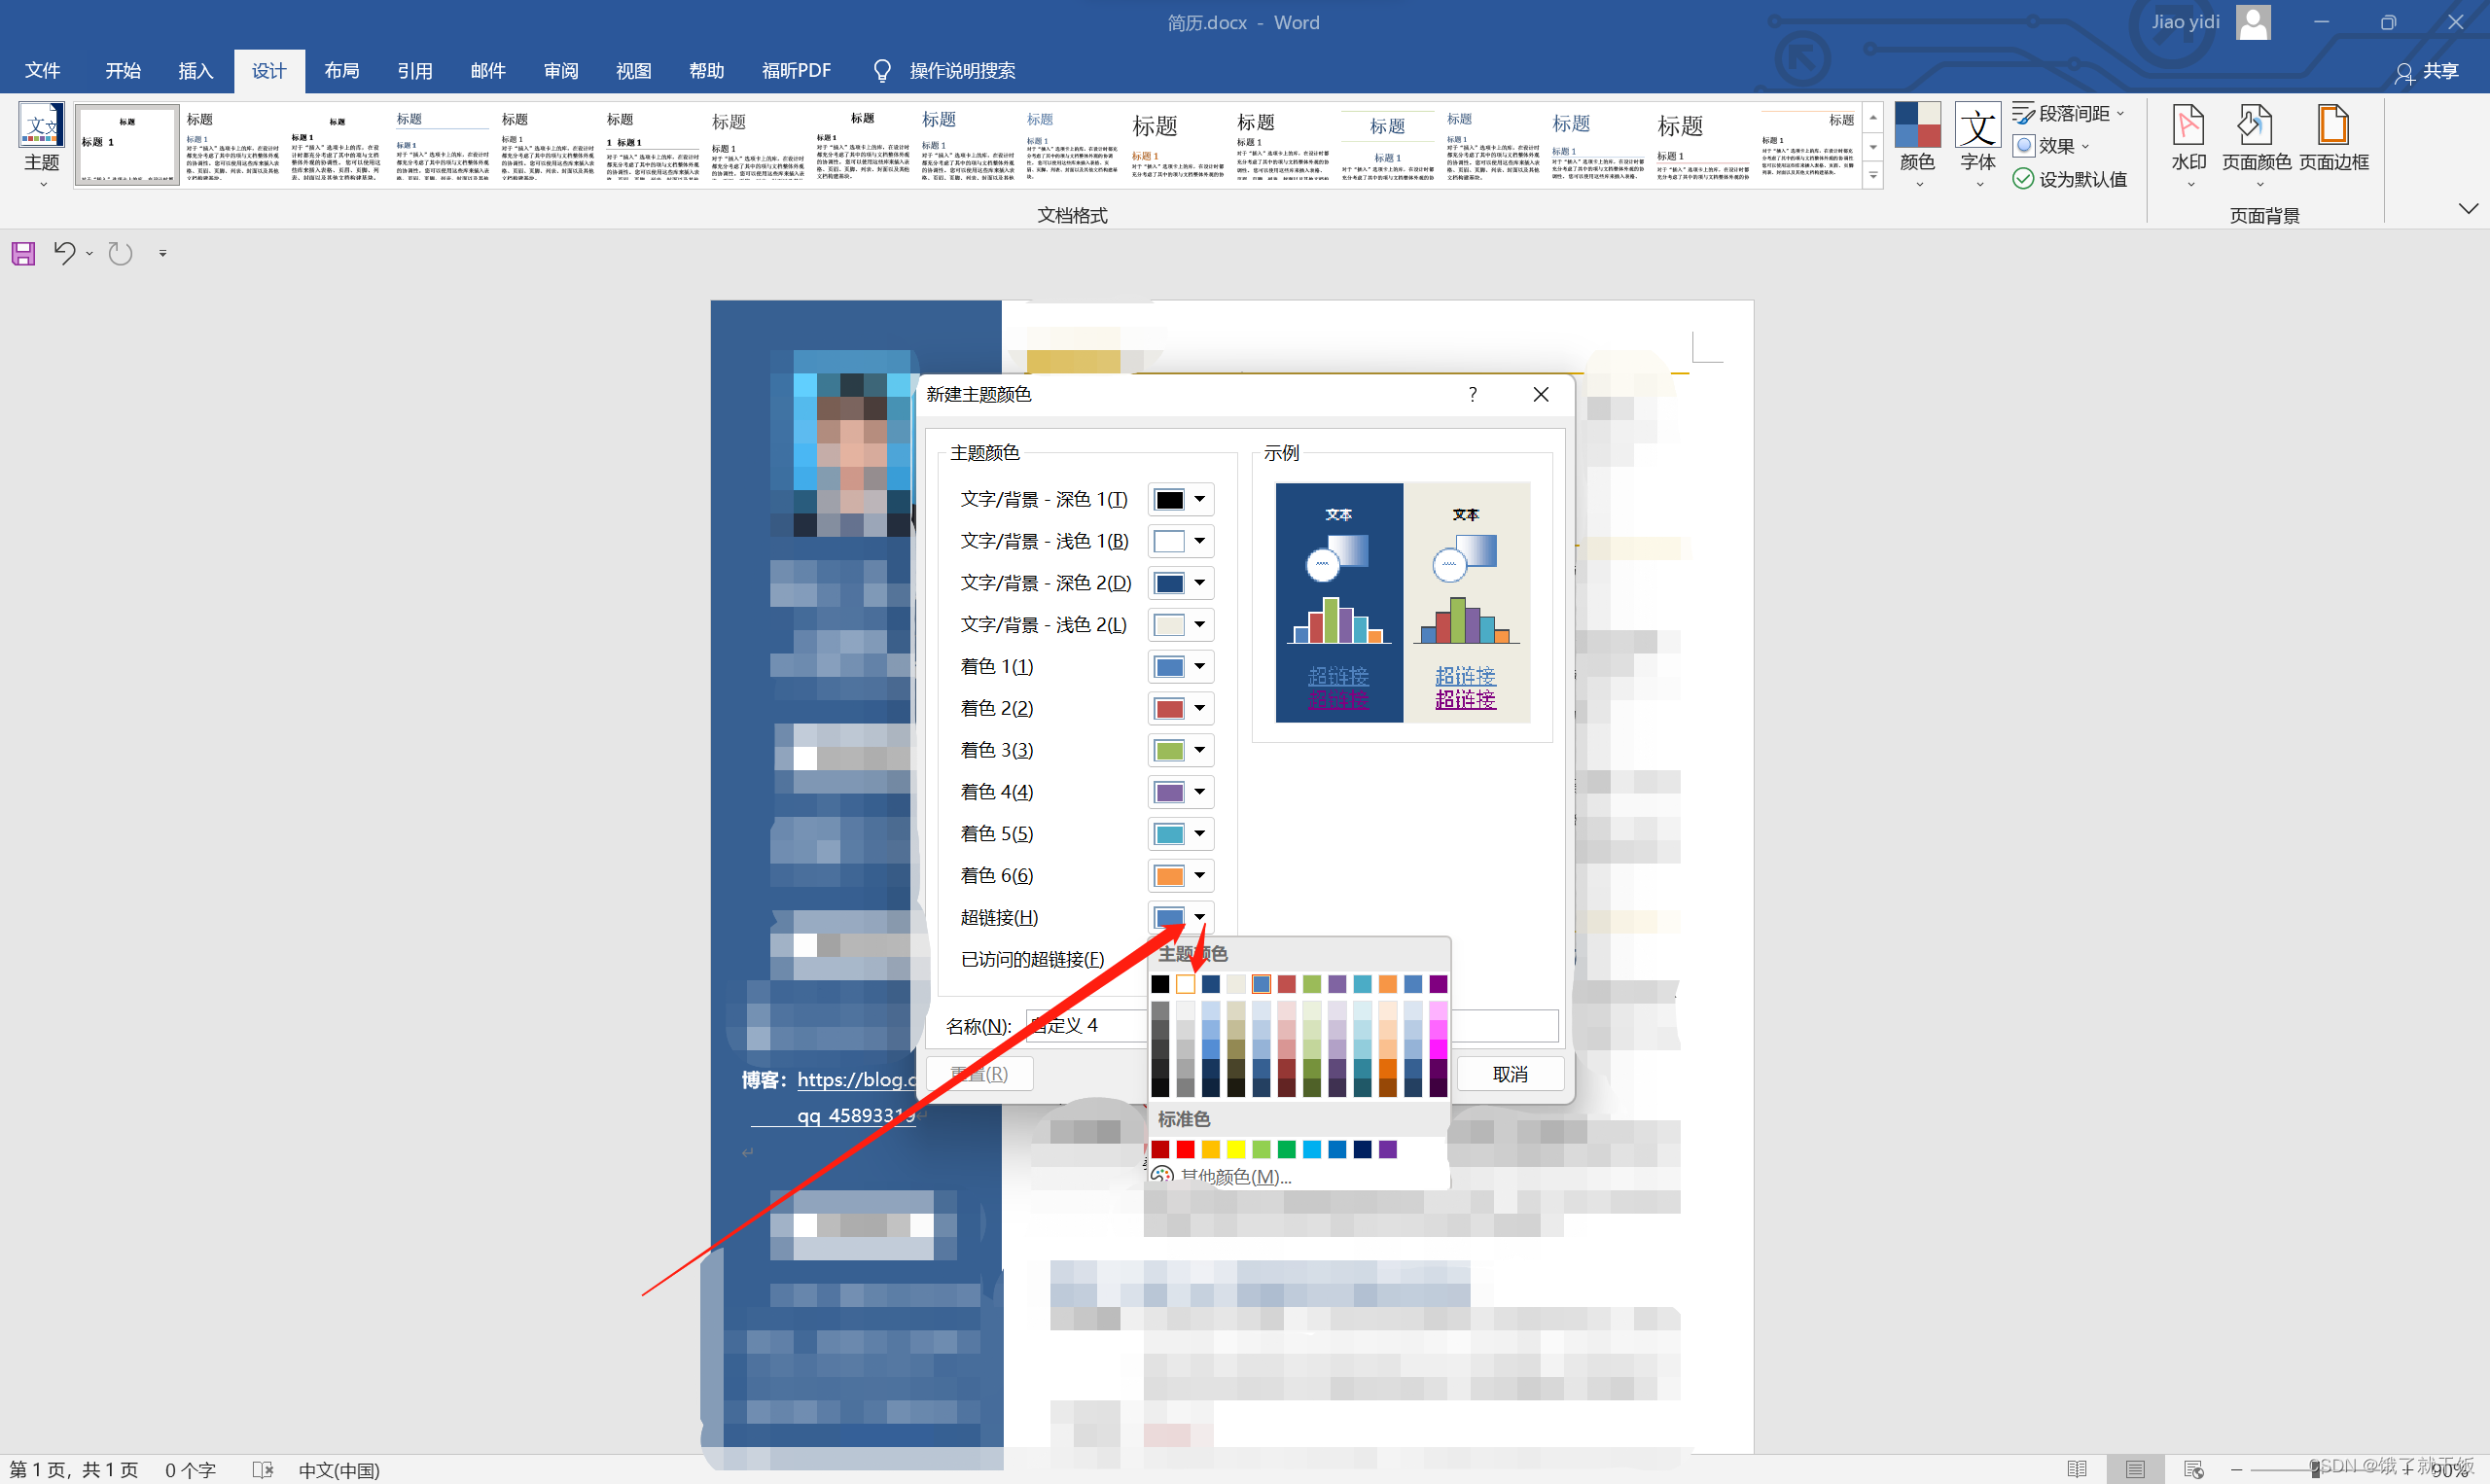Open Page Color (页面颜色) menu
The width and height of the screenshot is (2490, 1484).
click(x=2255, y=140)
